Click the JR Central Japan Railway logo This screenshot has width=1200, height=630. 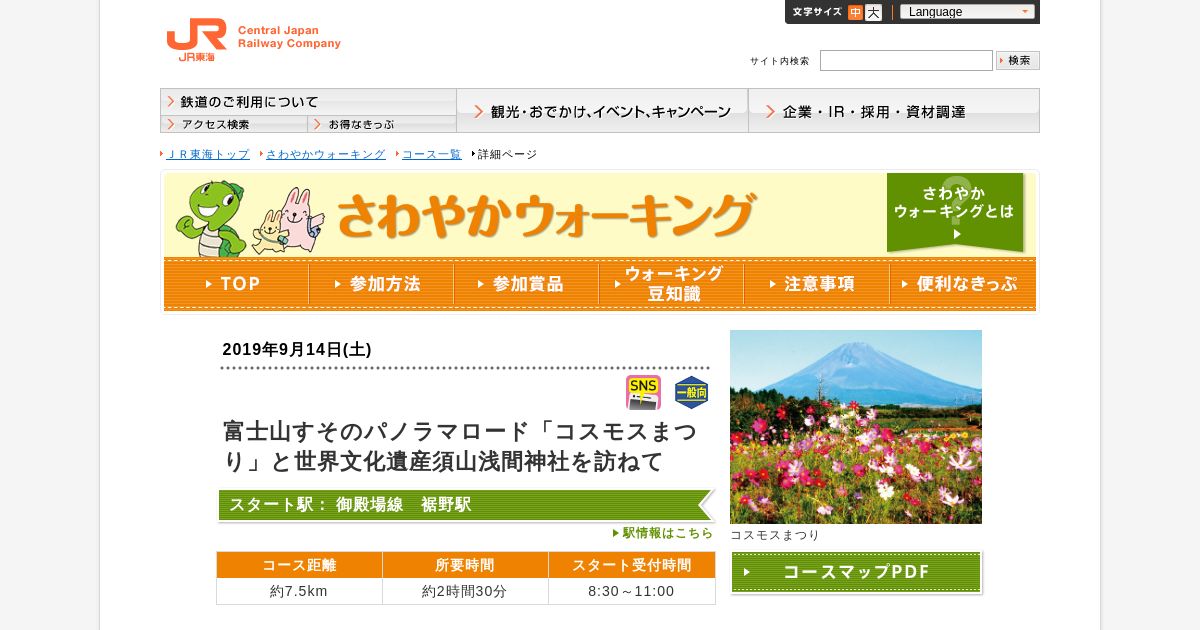coord(253,40)
